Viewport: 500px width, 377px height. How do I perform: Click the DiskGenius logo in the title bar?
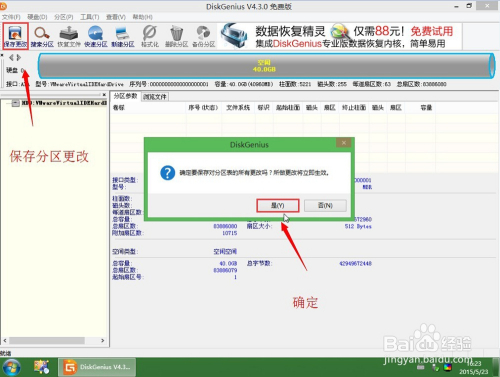tap(3, 6)
